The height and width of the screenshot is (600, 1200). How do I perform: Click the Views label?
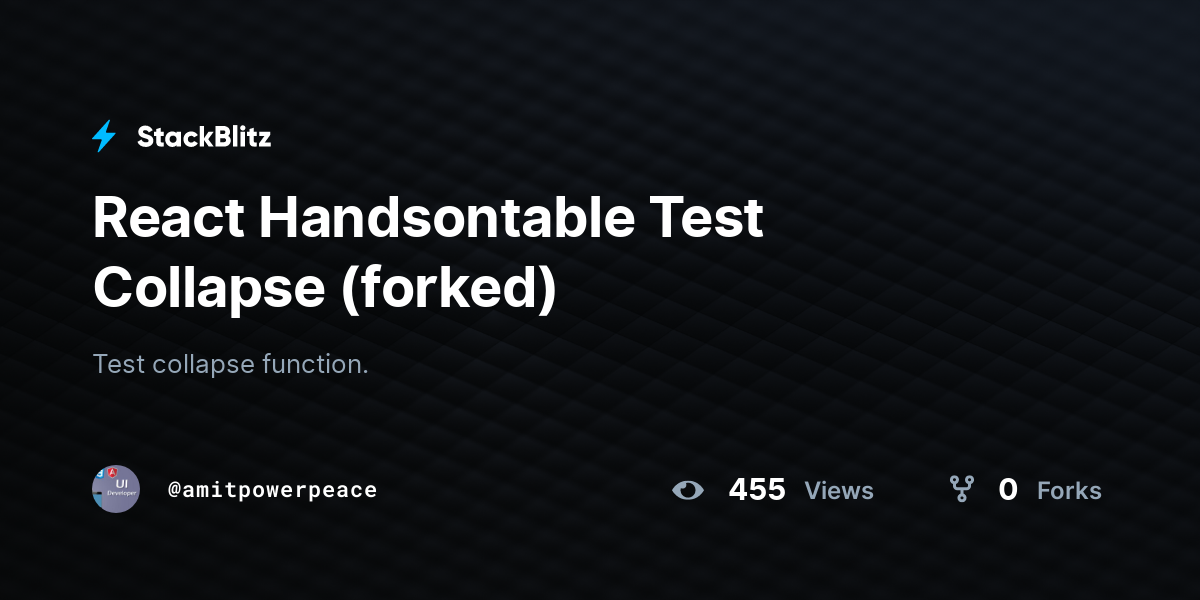tap(839, 491)
